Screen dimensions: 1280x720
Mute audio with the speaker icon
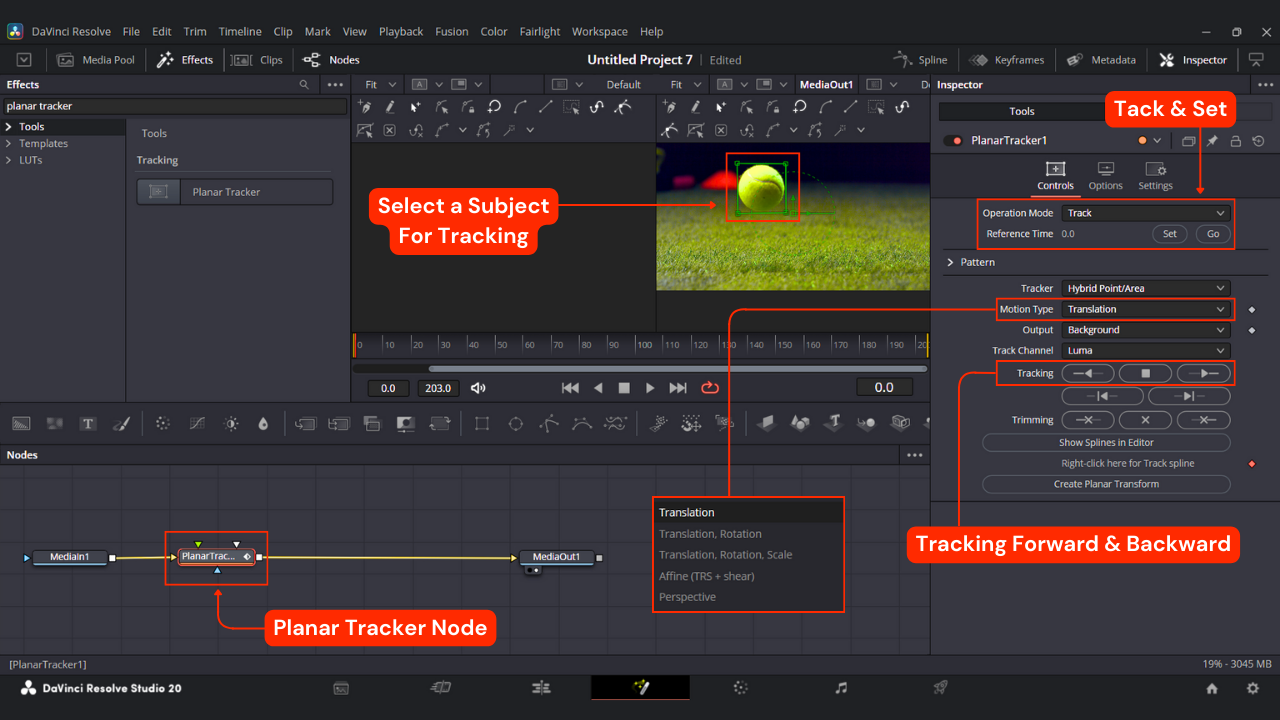click(x=478, y=388)
